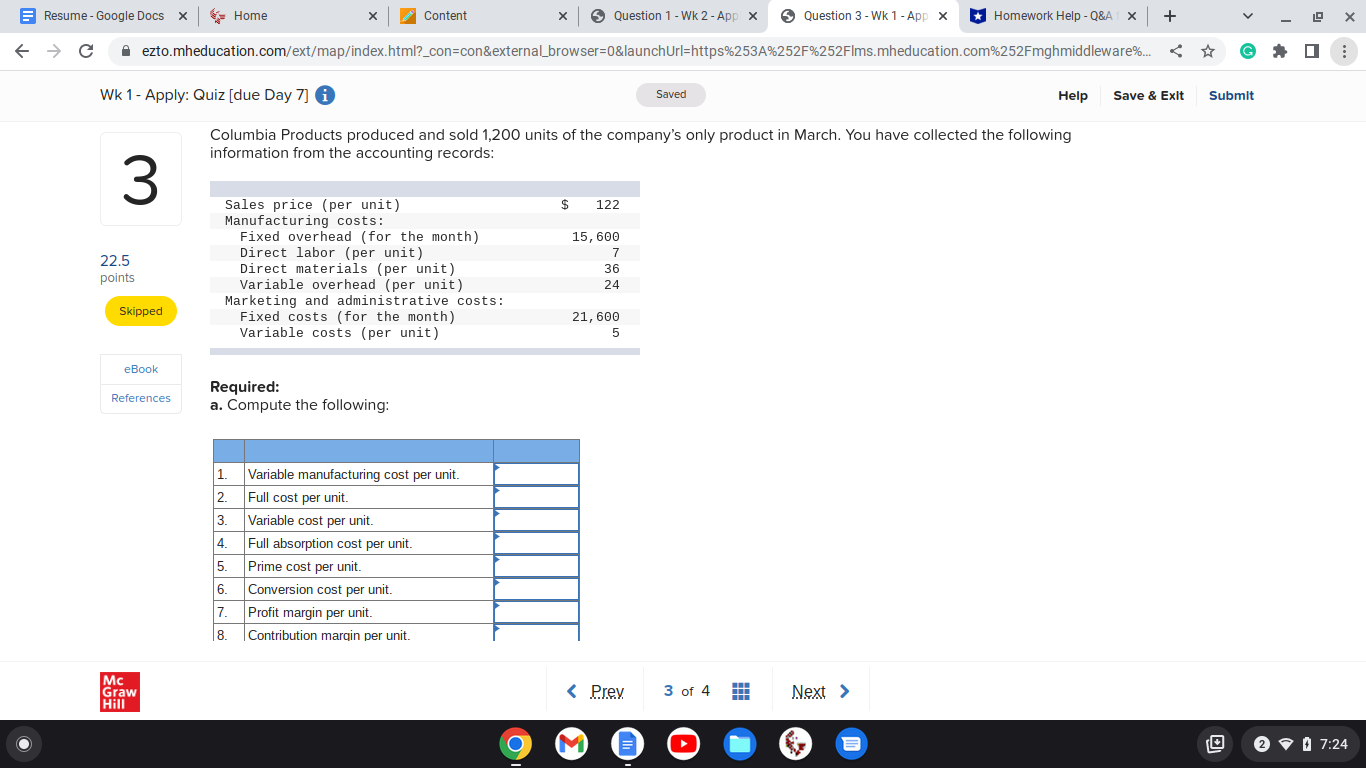The height and width of the screenshot is (768, 1366).
Task: Click the browser address bar URL
Action: coord(645,51)
